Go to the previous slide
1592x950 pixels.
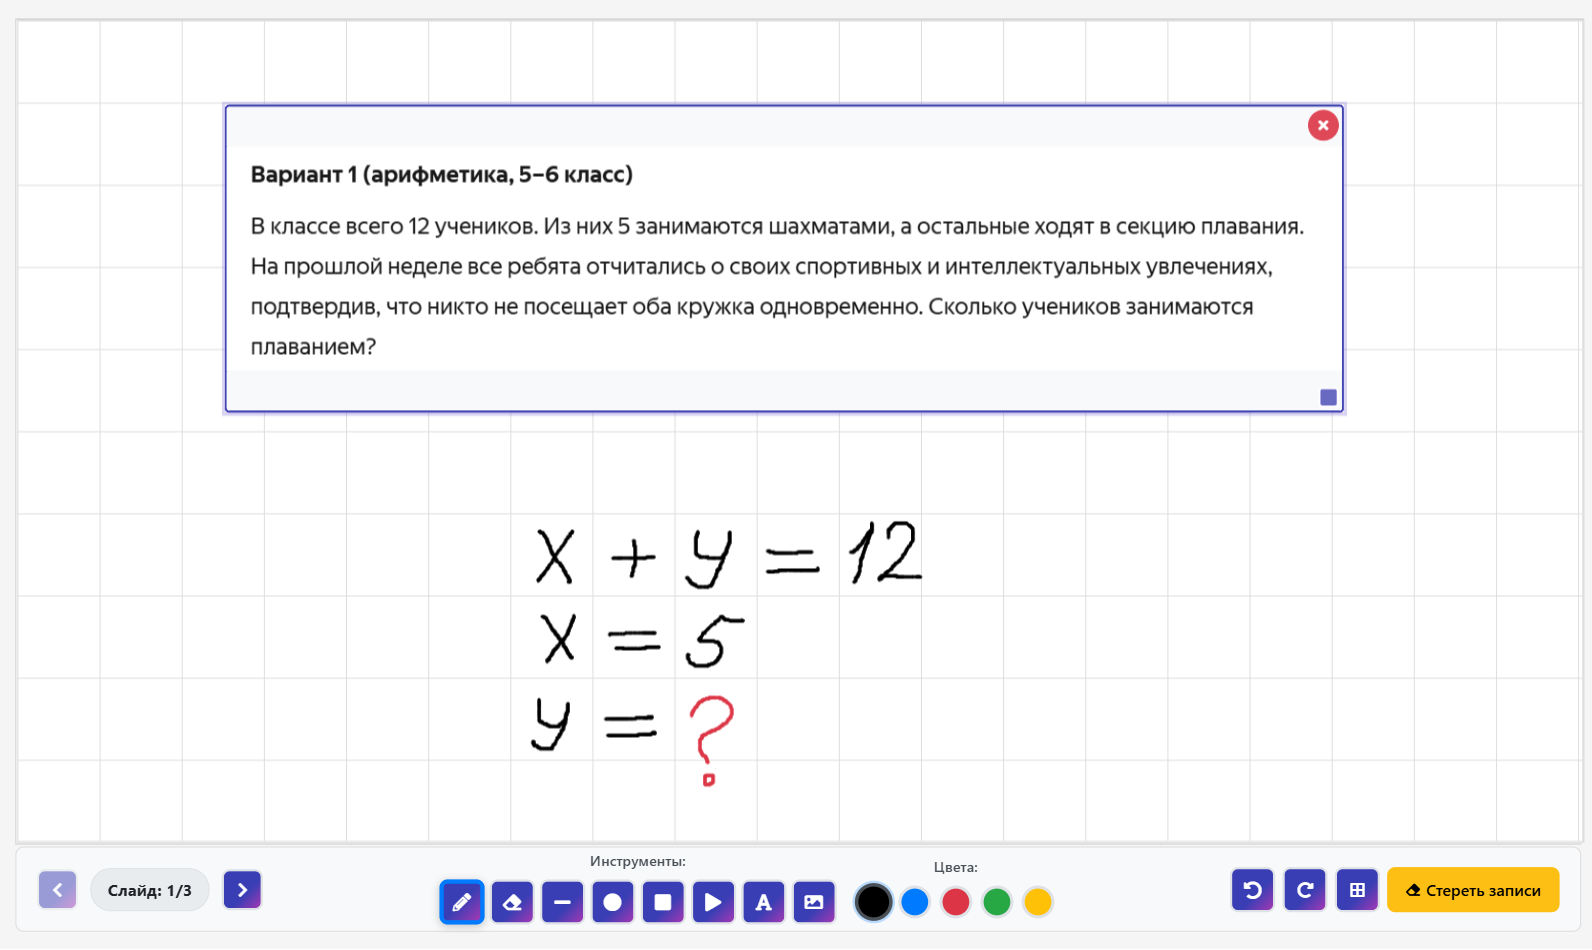point(58,890)
